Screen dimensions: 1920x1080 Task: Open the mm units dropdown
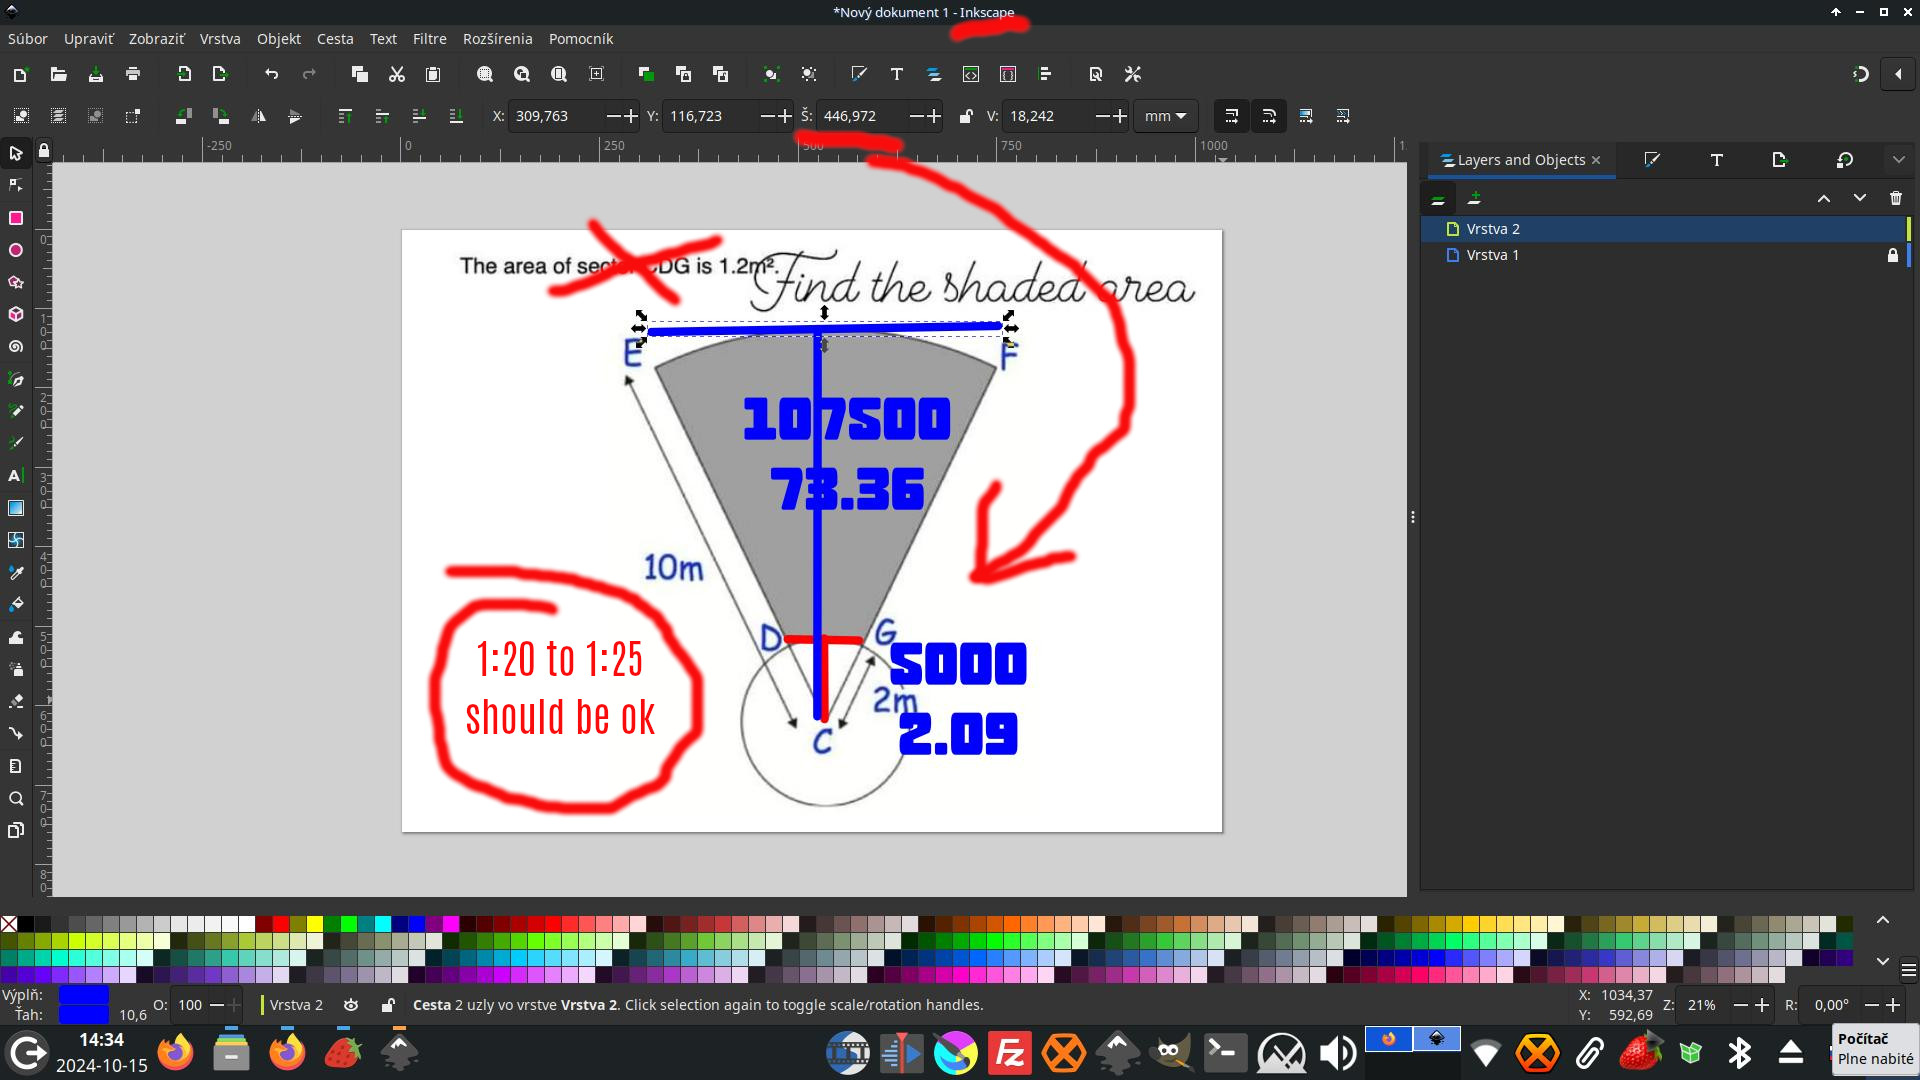(x=1165, y=116)
